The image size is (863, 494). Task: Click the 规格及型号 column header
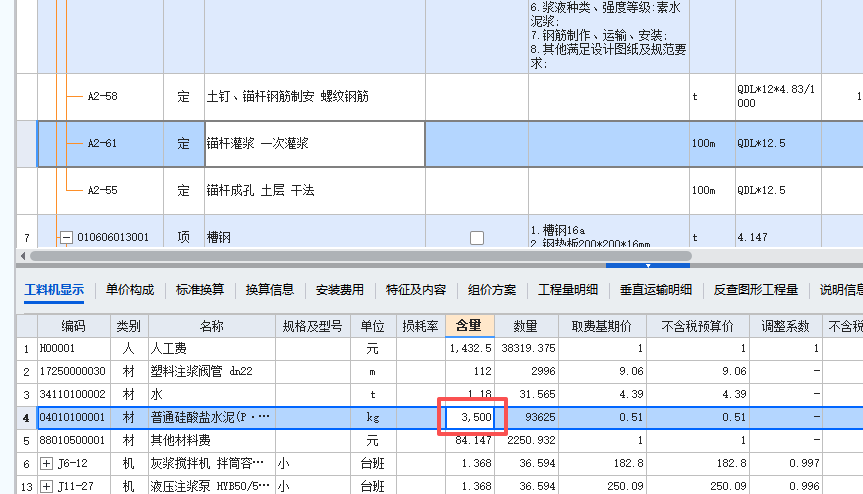point(313,326)
